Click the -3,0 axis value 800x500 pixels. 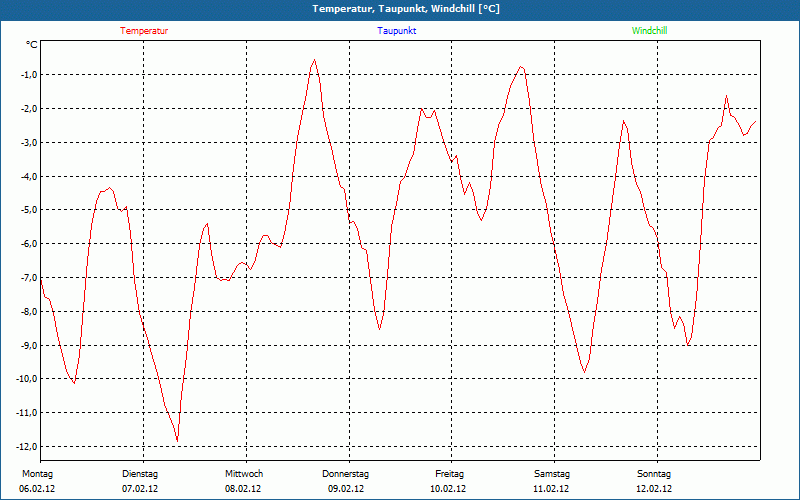click(29, 142)
